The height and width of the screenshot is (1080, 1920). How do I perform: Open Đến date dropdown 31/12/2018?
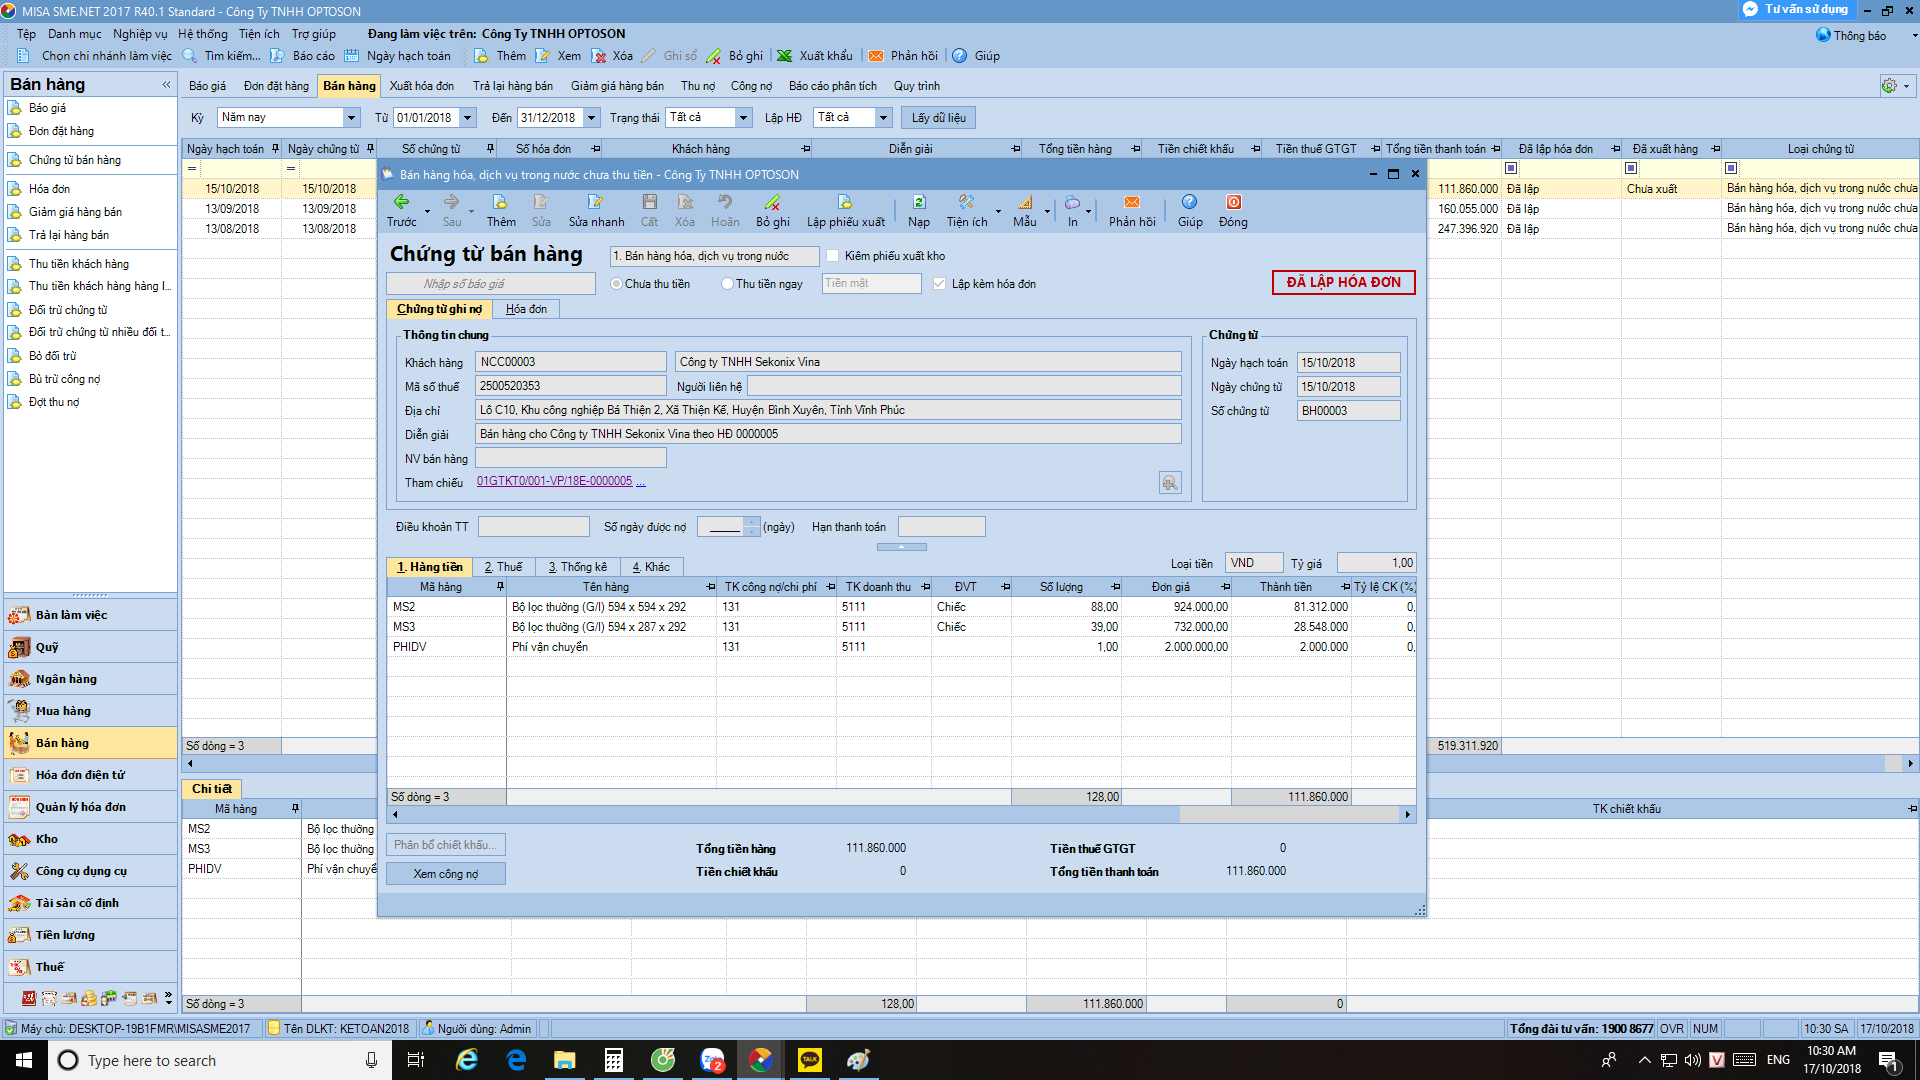click(x=591, y=118)
